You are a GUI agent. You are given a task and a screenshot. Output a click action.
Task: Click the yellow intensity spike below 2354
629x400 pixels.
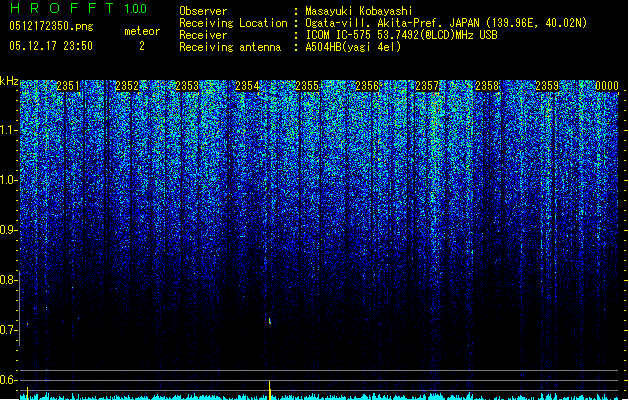(x=270, y=390)
